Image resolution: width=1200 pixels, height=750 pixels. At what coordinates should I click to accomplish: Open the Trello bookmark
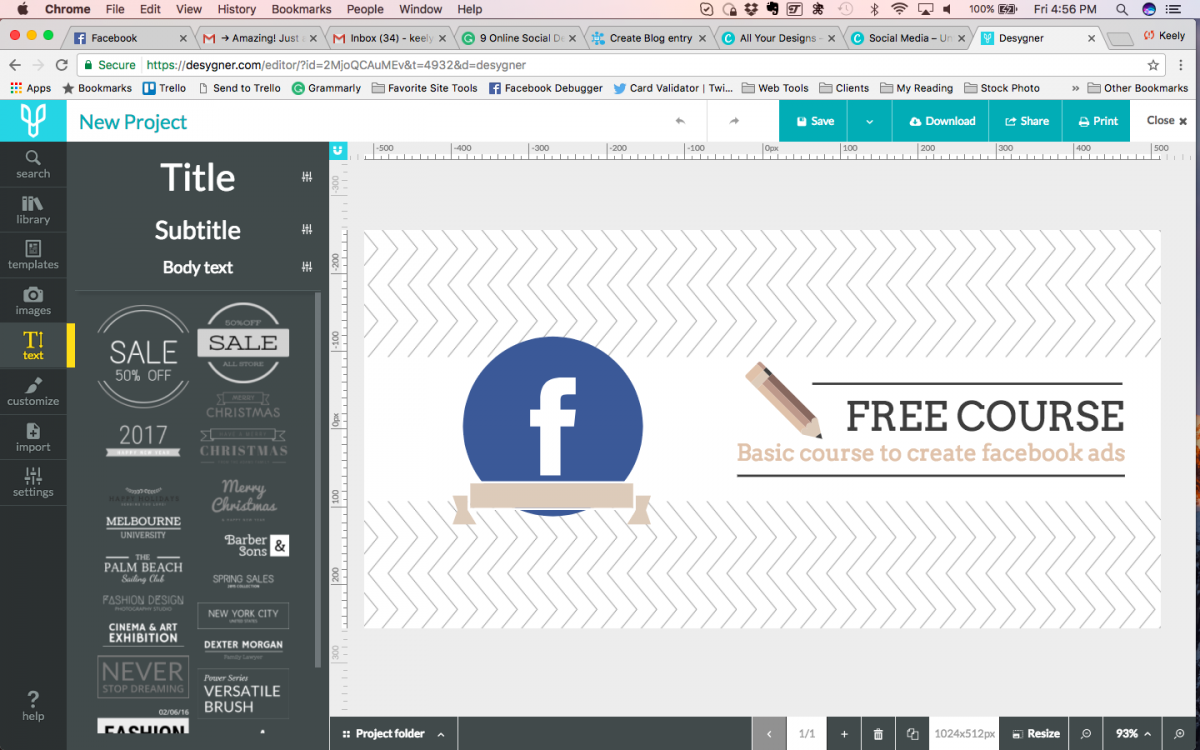pos(164,88)
